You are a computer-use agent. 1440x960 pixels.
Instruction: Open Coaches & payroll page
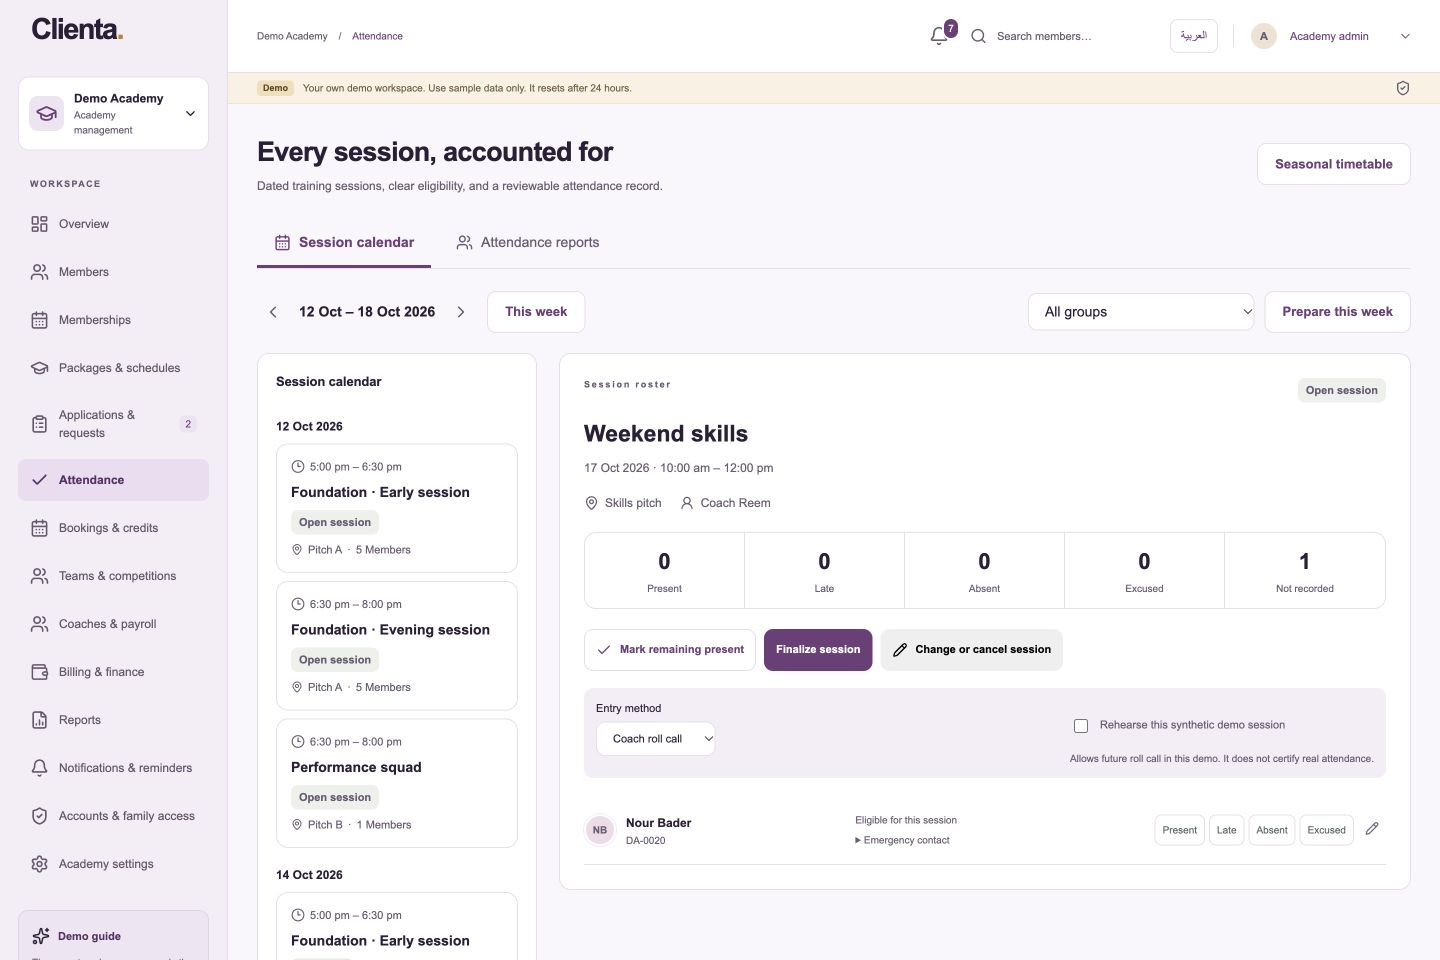113,624
